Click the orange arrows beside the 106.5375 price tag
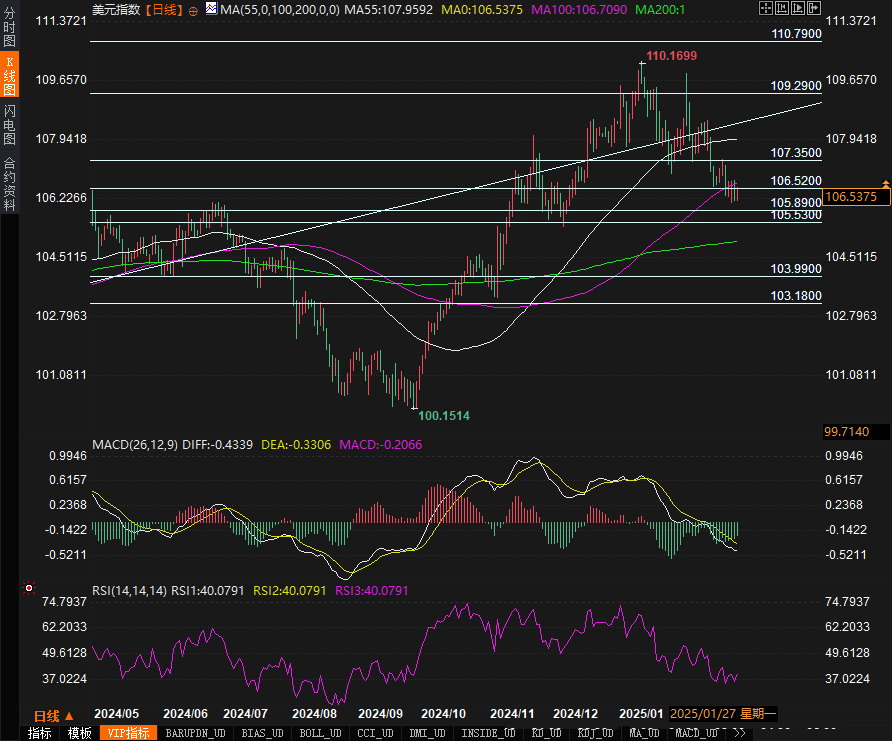Viewport: 892px width, 741px height. (x=885, y=185)
